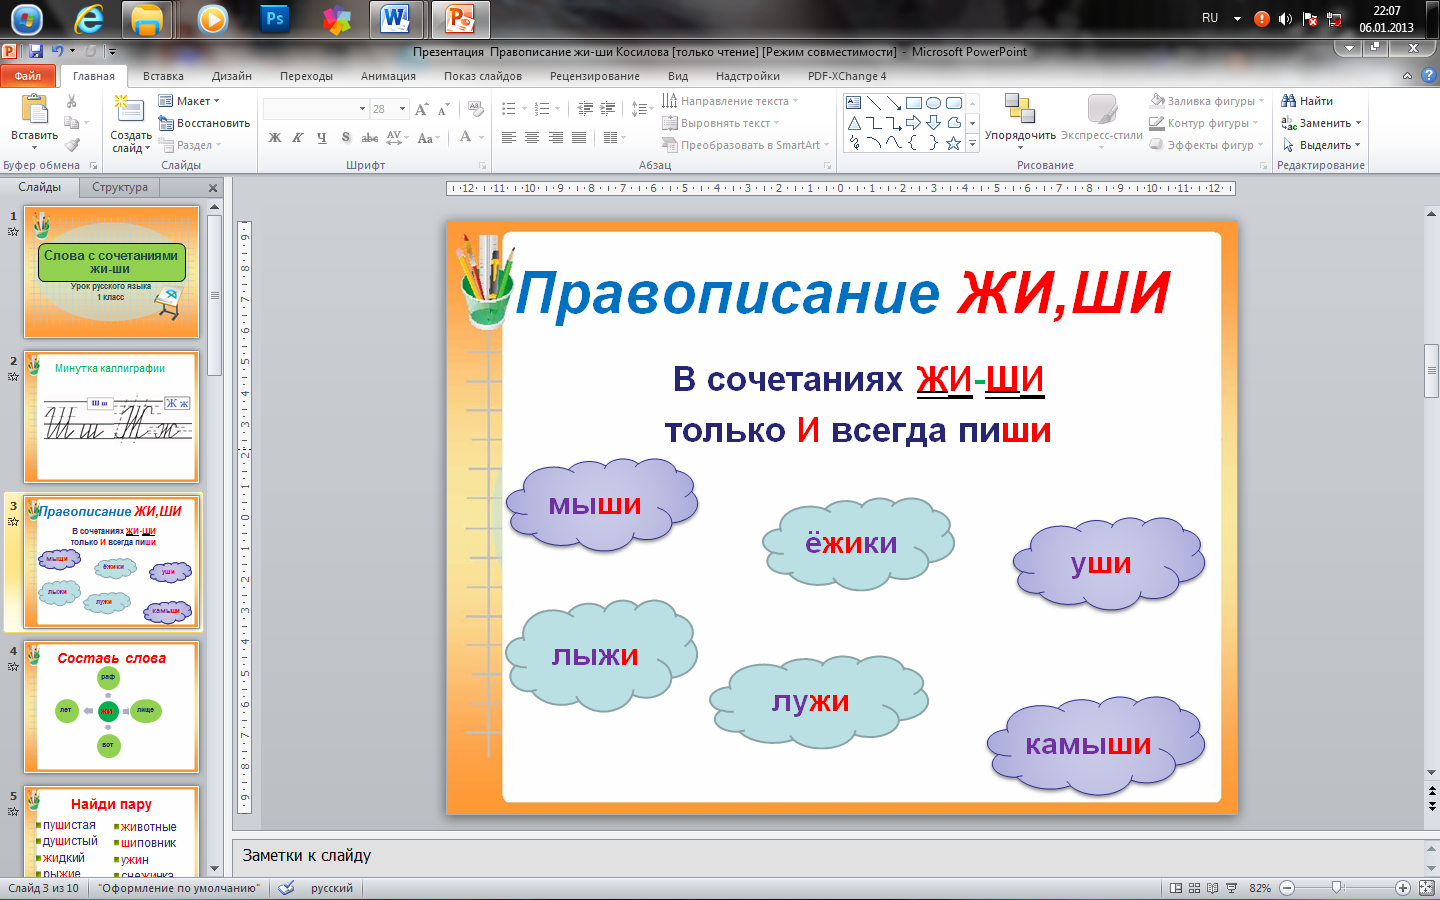
Task: Expand the shapes gallery More arrow
Action: click(x=972, y=144)
